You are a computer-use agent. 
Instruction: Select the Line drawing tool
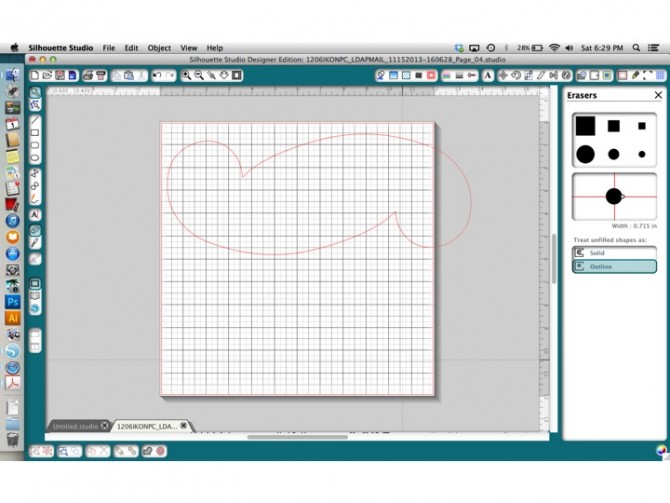pyautogui.click(x=35, y=120)
